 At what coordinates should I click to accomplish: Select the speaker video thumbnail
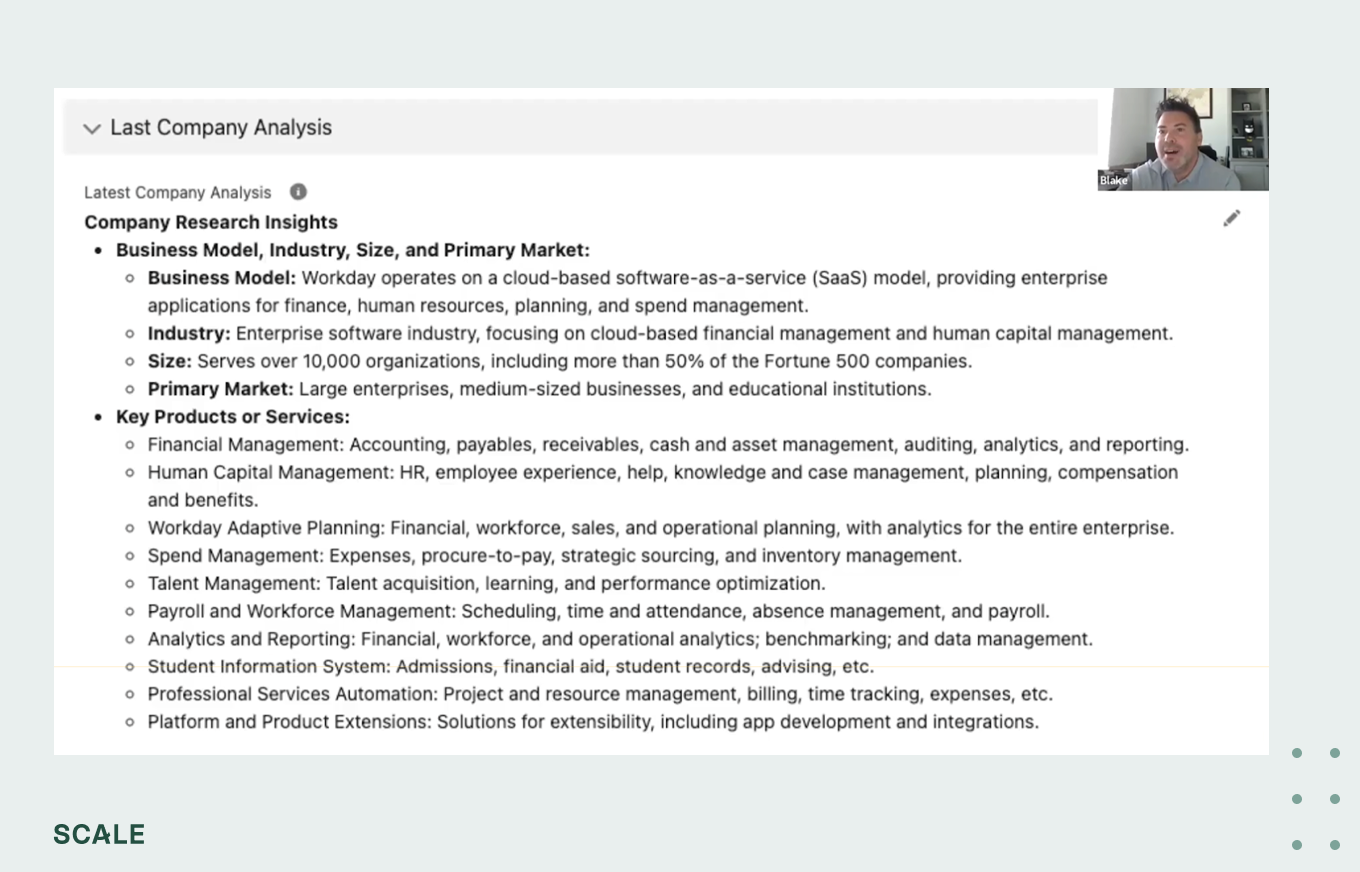[1184, 139]
